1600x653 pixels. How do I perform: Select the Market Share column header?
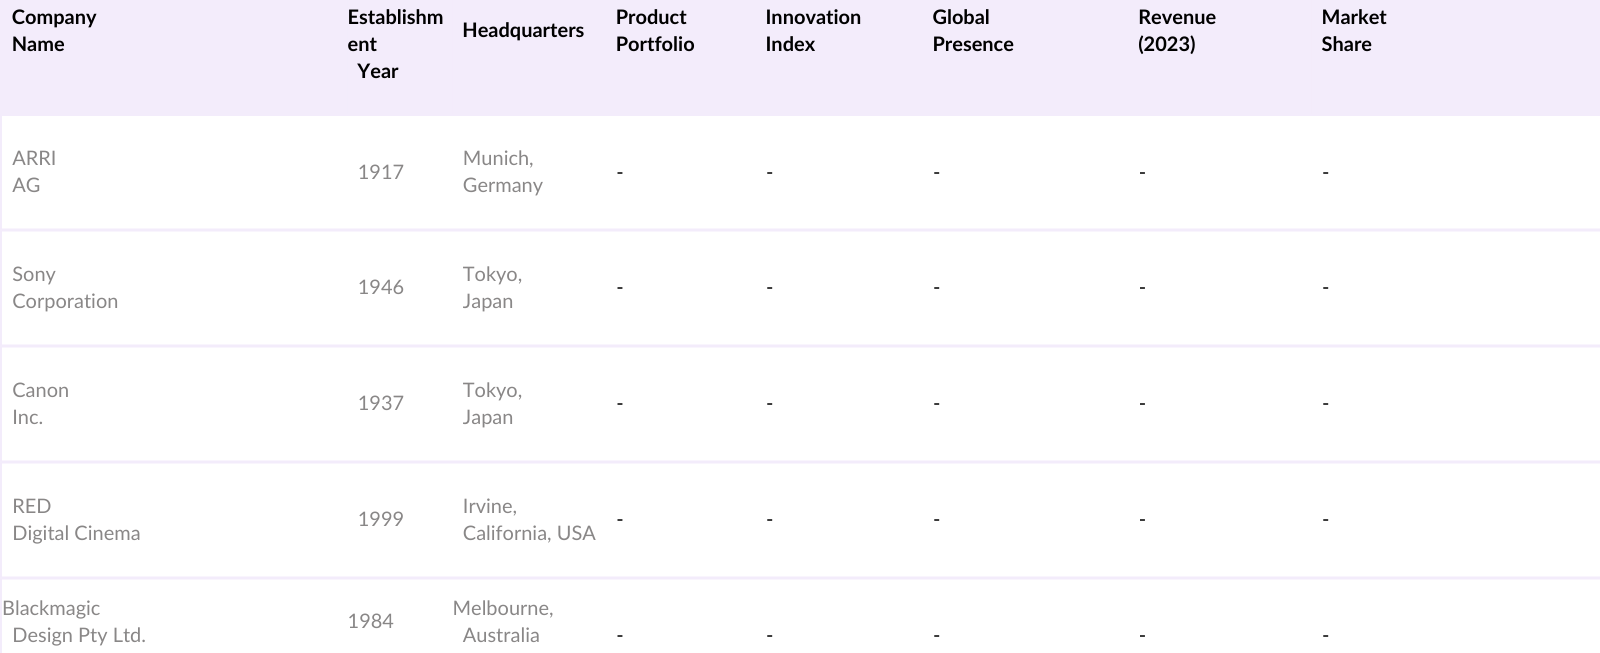(x=1353, y=31)
